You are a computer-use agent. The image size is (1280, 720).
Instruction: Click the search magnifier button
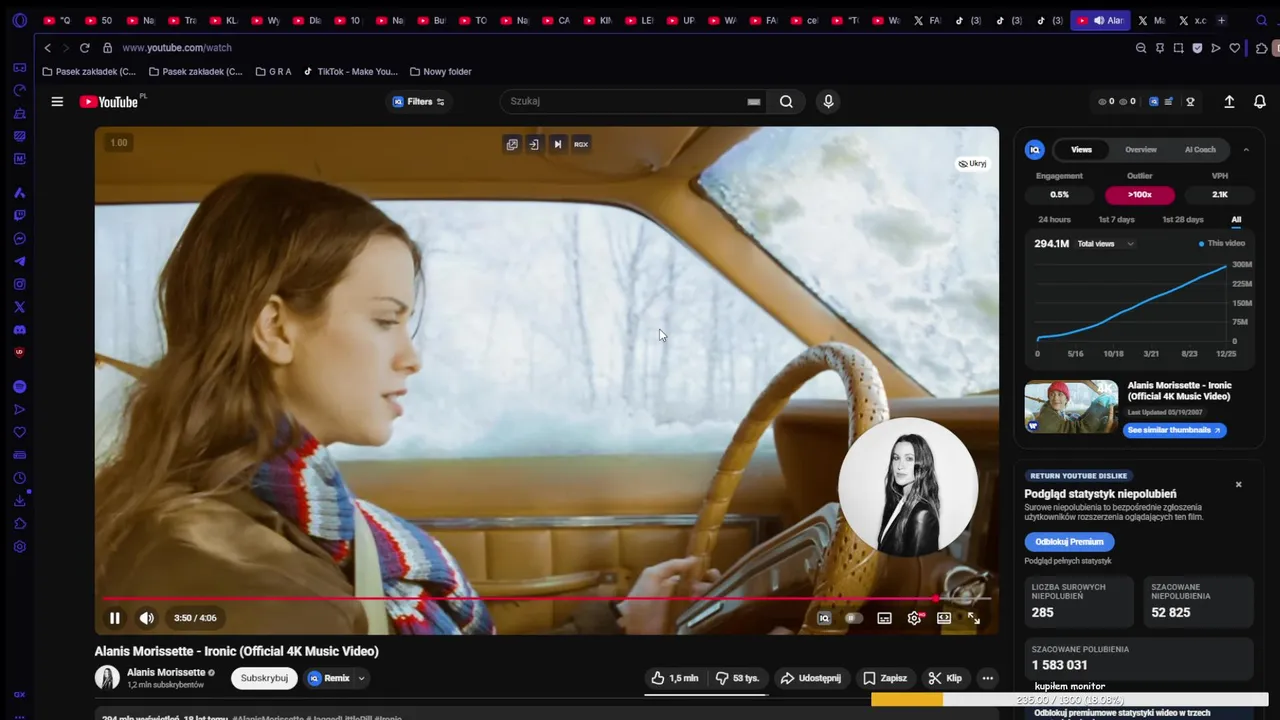click(786, 101)
